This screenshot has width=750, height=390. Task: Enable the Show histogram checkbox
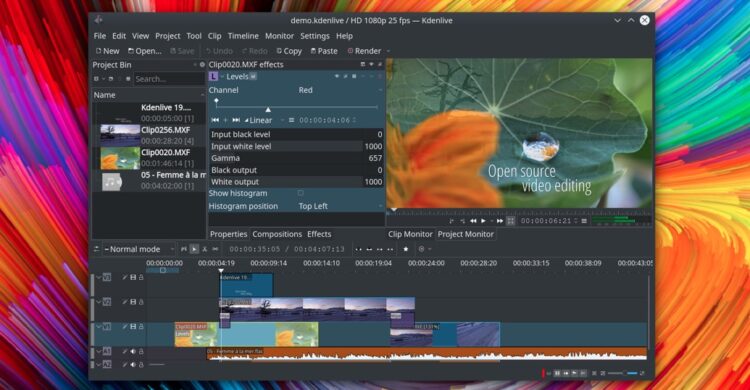pos(300,193)
